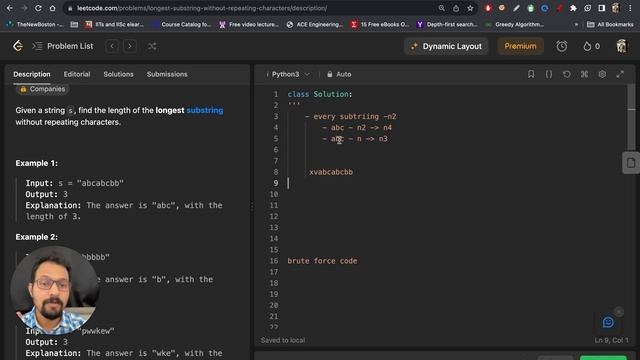Expand the editor to fullscreen

pos(620,74)
